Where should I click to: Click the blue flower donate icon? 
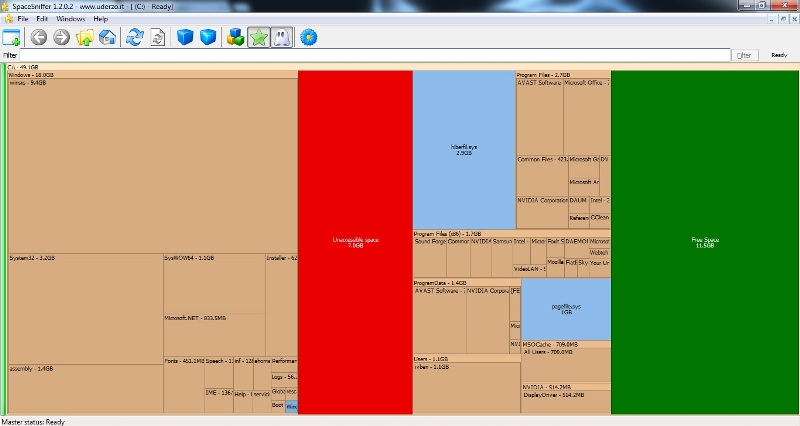pos(309,38)
